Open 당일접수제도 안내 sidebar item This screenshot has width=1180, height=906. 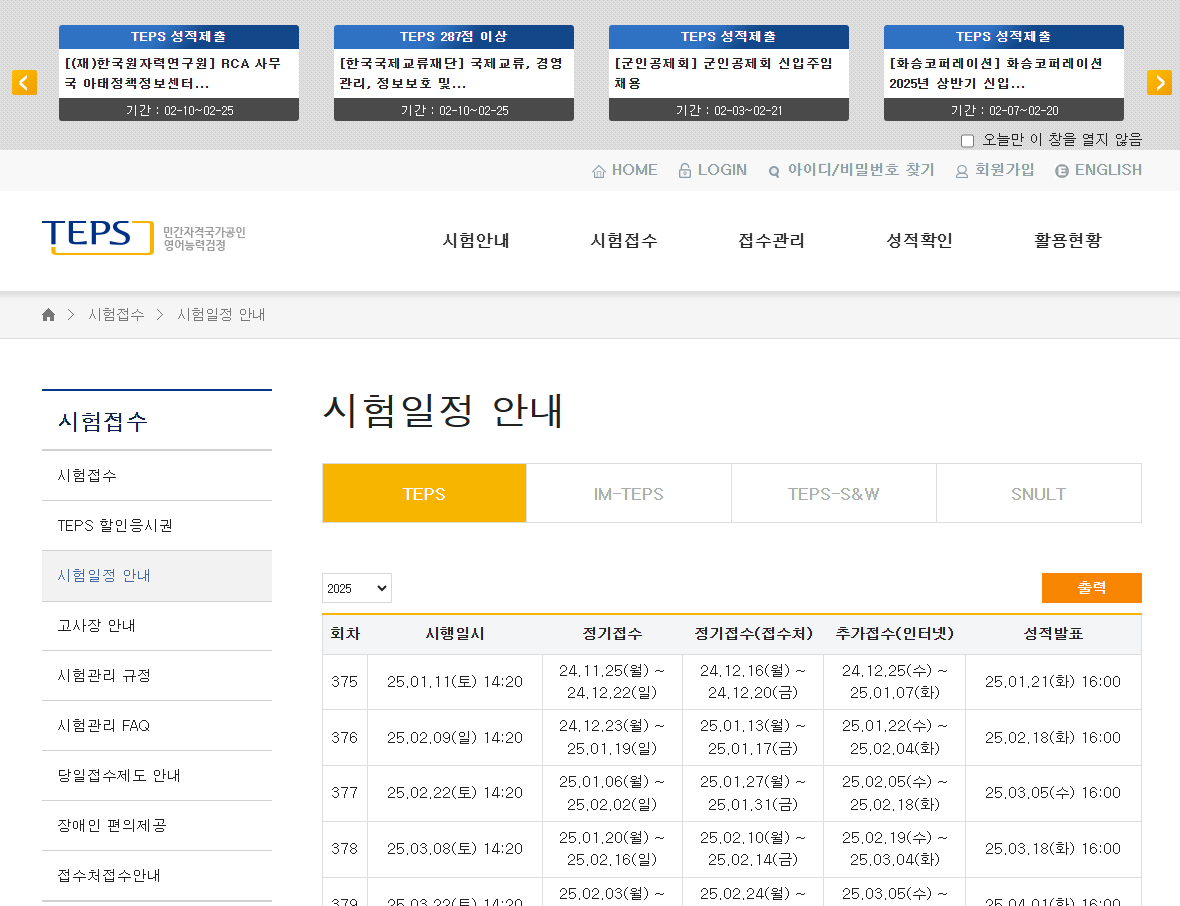coord(157,776)
